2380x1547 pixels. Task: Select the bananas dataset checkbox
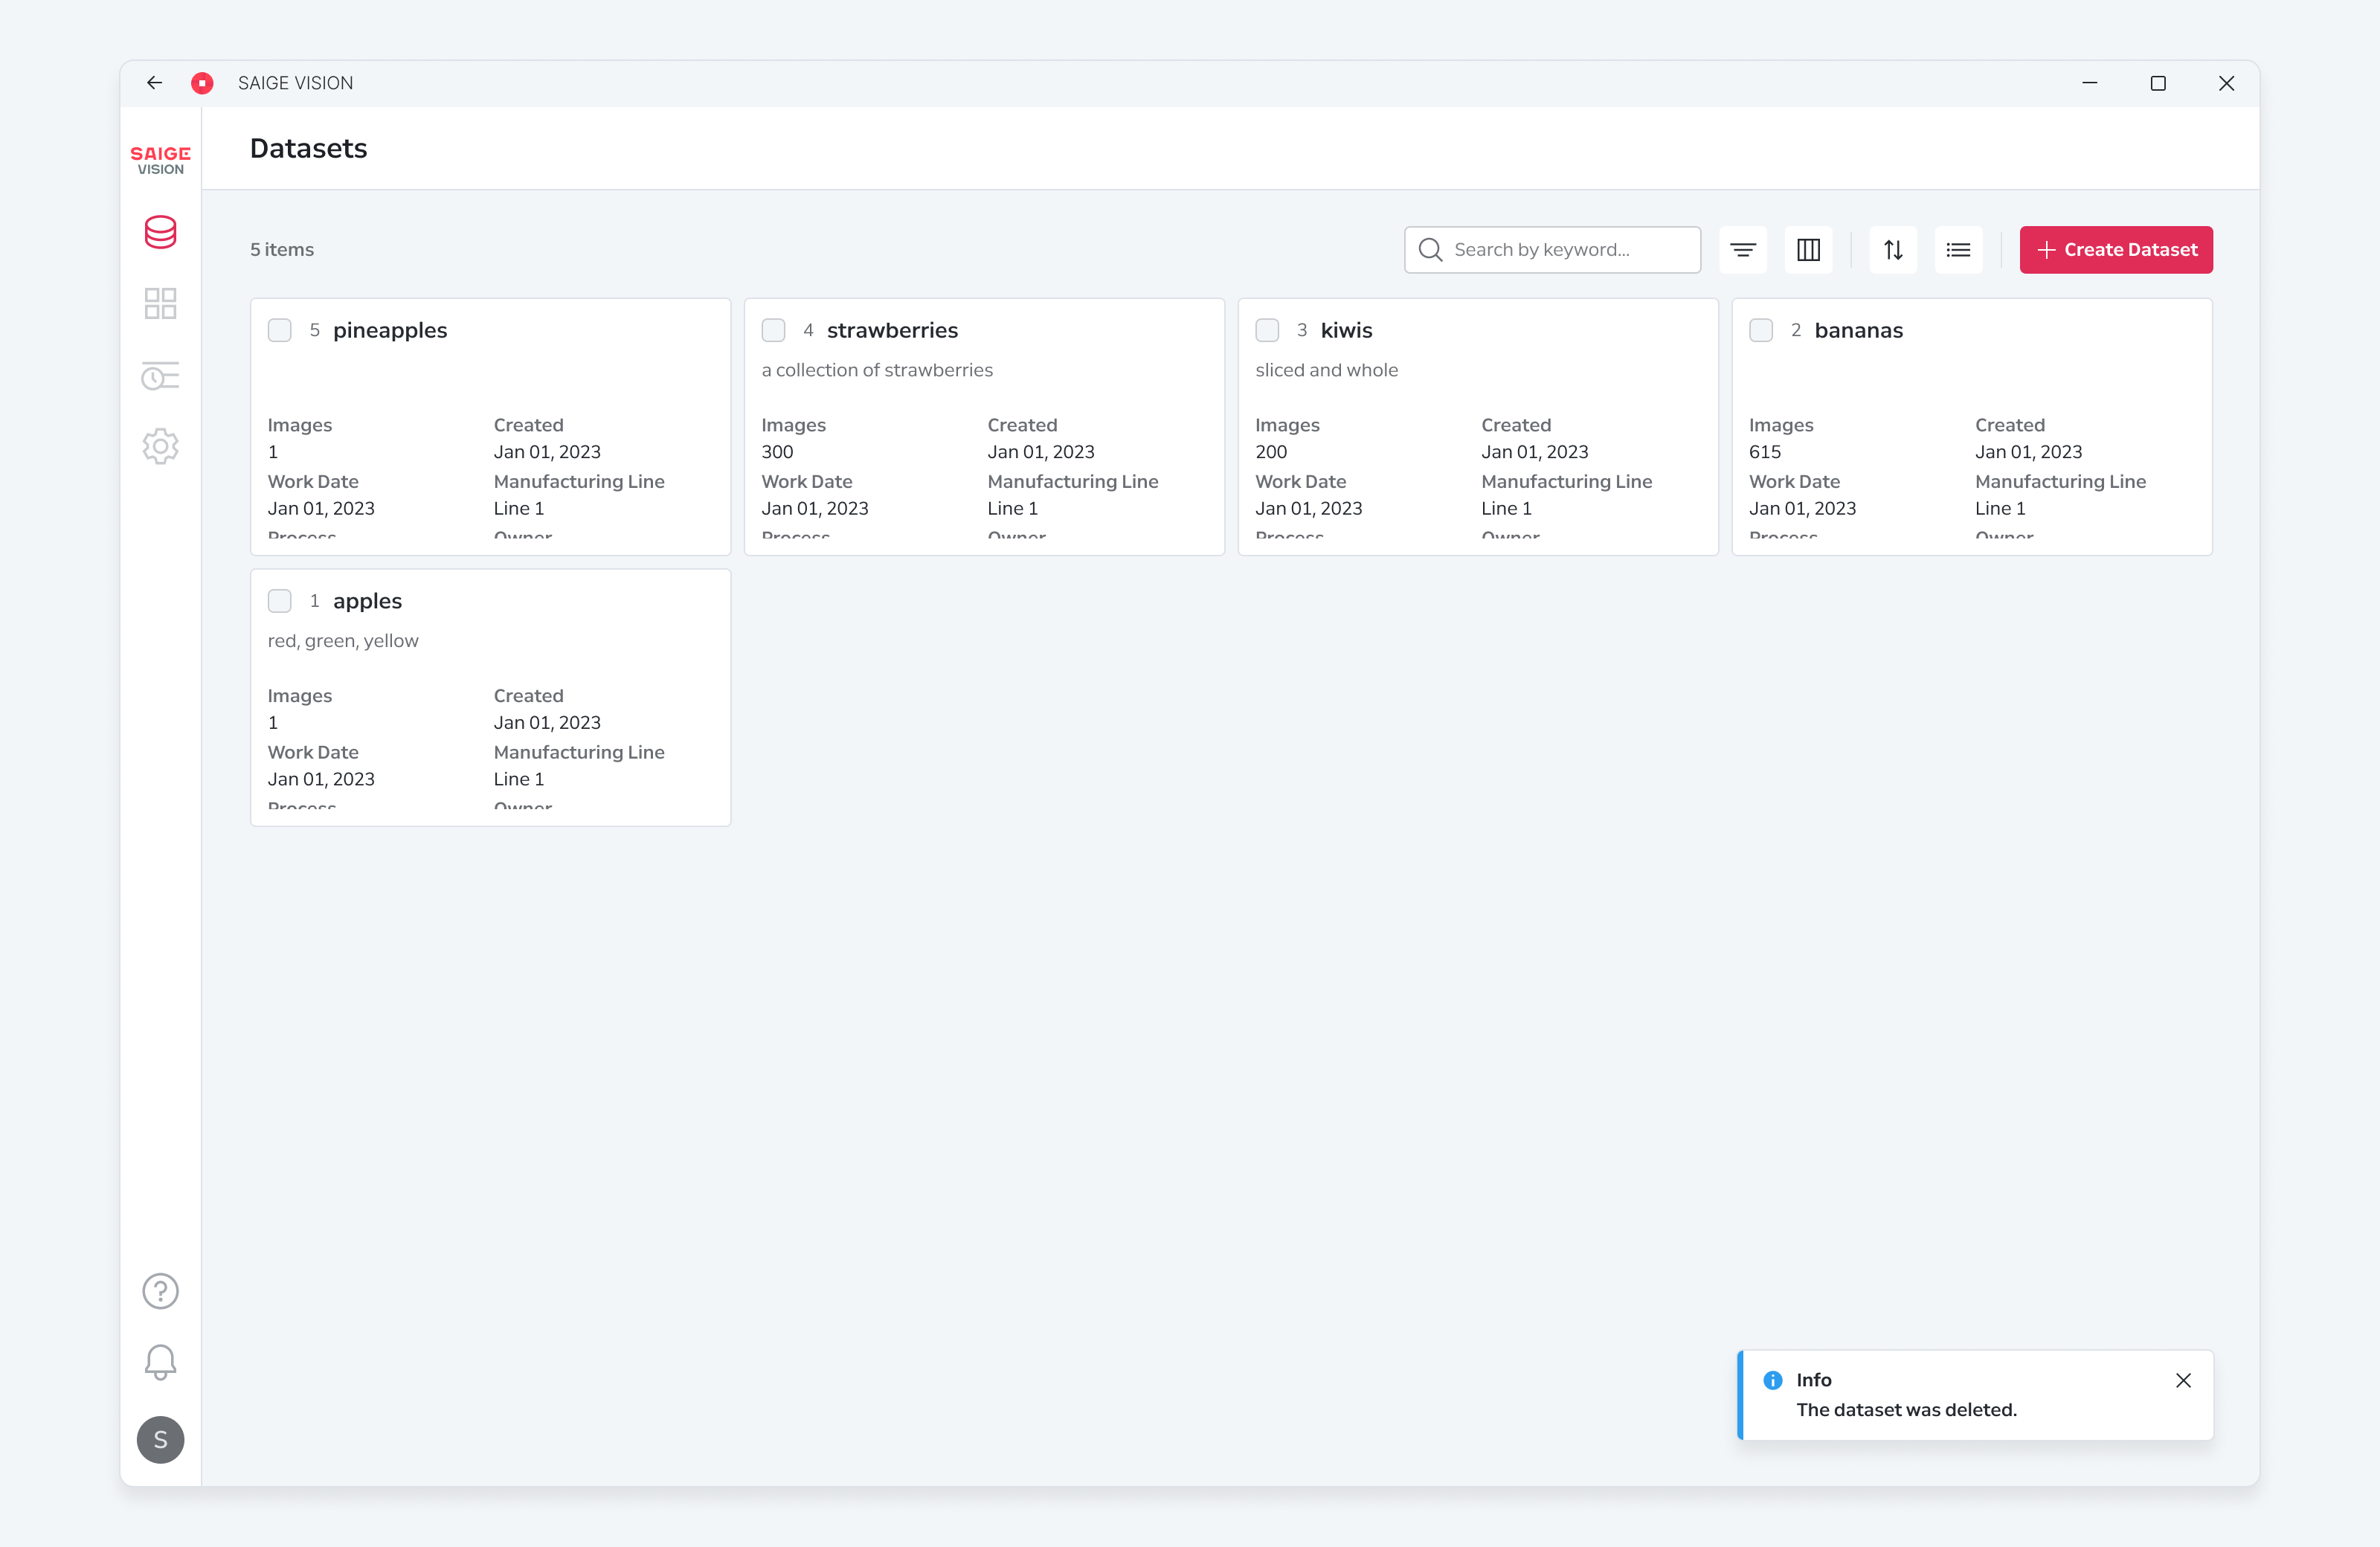point(1761,330)
